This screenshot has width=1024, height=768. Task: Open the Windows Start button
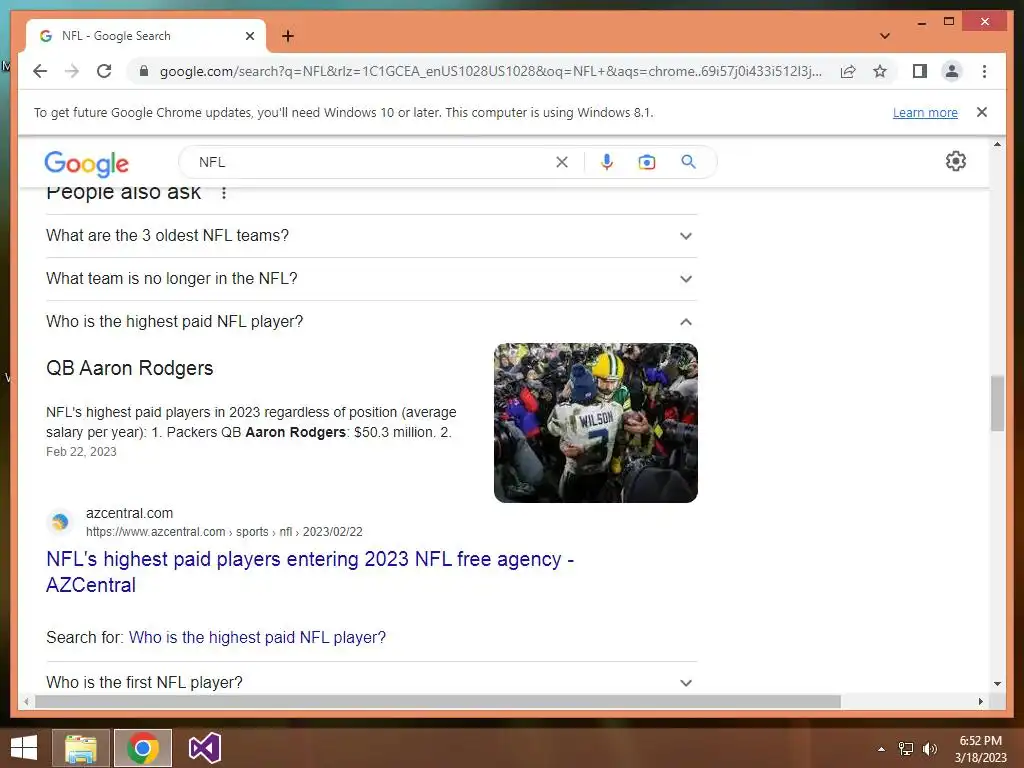(24, 748)
